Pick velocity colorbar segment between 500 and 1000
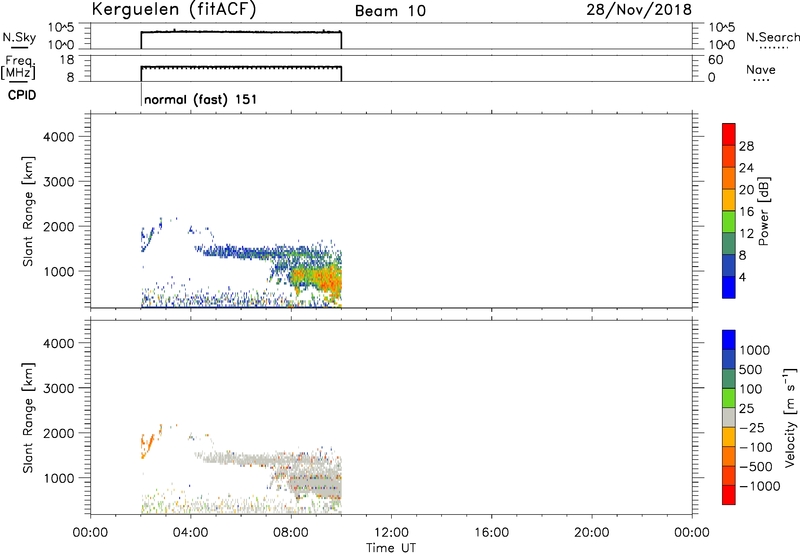The width and height of the screenshot is (800, 554). [x=729, y=359]
